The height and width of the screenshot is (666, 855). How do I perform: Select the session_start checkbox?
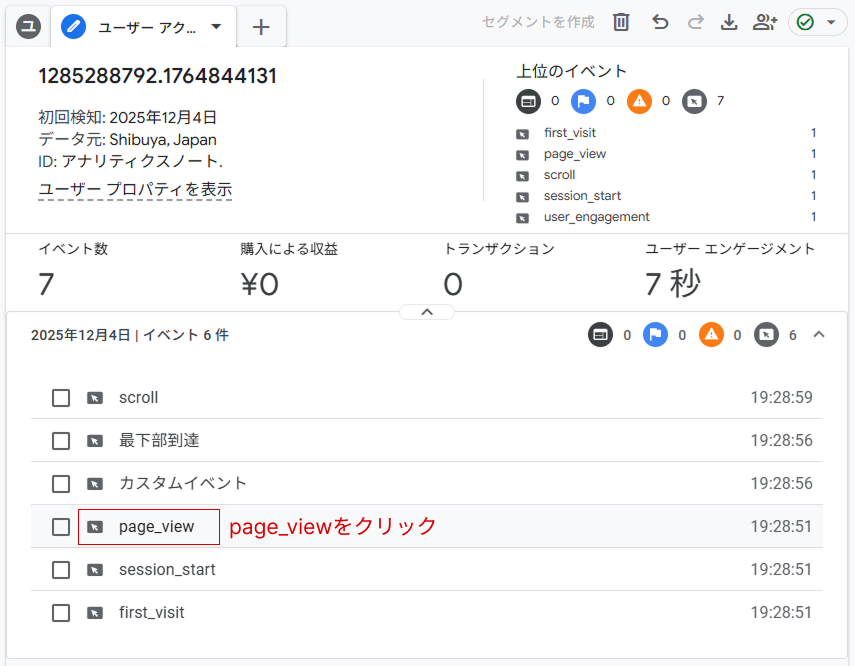pyautogui.click(x=61, y=570)
